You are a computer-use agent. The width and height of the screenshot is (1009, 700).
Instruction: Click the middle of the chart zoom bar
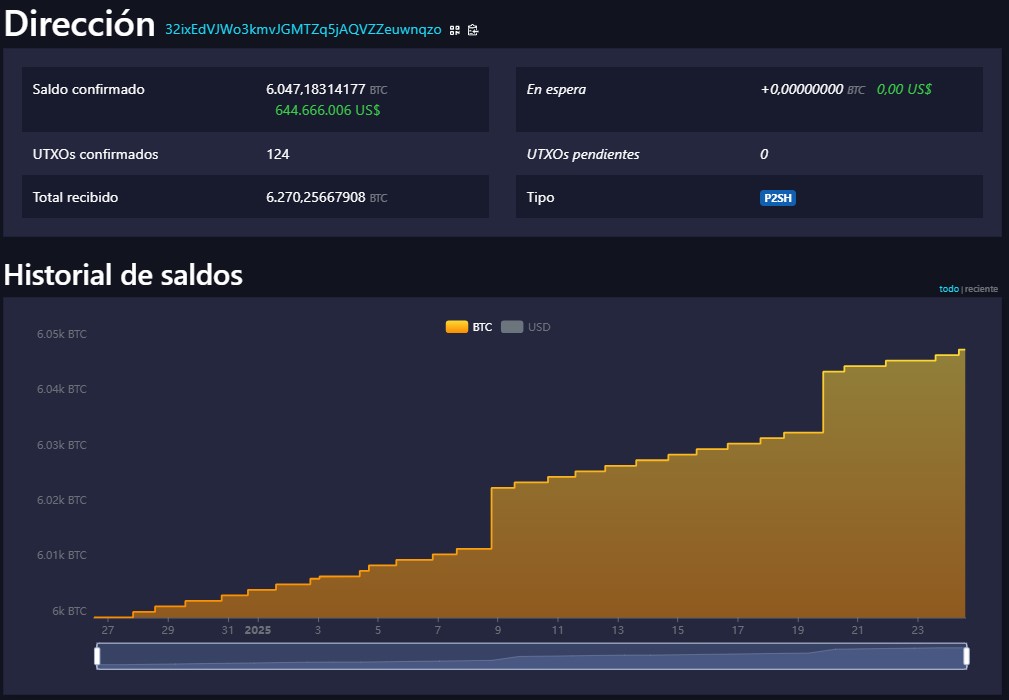[532, 656]
